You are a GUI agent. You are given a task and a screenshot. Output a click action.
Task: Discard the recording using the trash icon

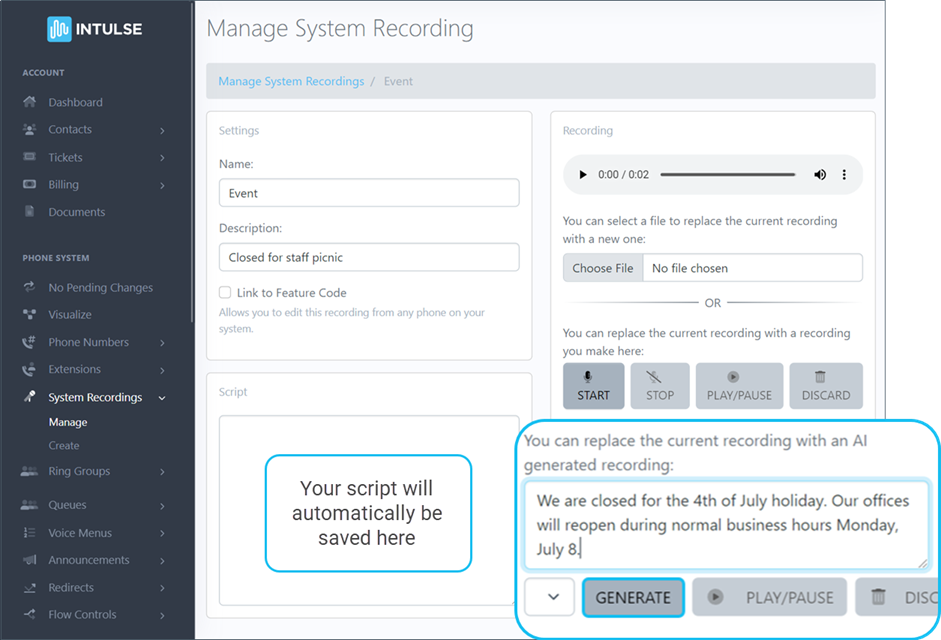(x=826, y=385)
